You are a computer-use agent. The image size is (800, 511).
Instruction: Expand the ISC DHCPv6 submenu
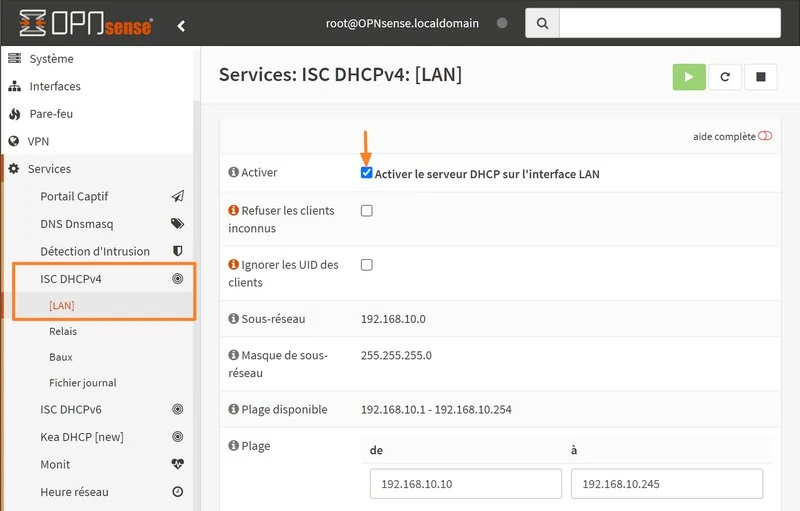[70, 409]
